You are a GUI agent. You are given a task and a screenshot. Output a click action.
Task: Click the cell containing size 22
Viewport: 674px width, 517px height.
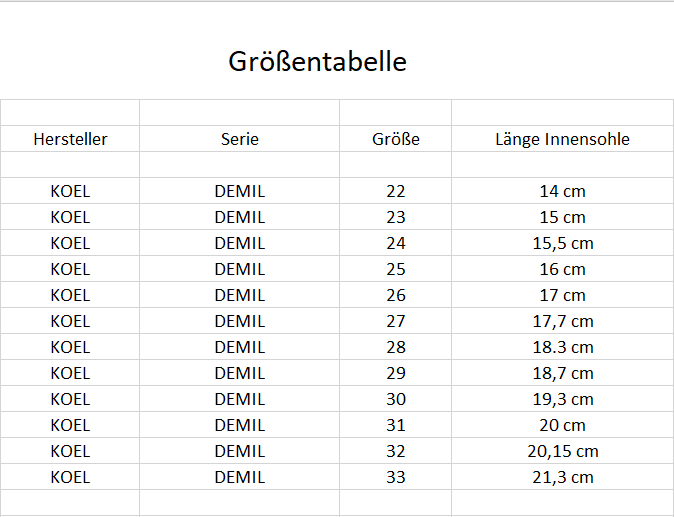tap(396, 191)
